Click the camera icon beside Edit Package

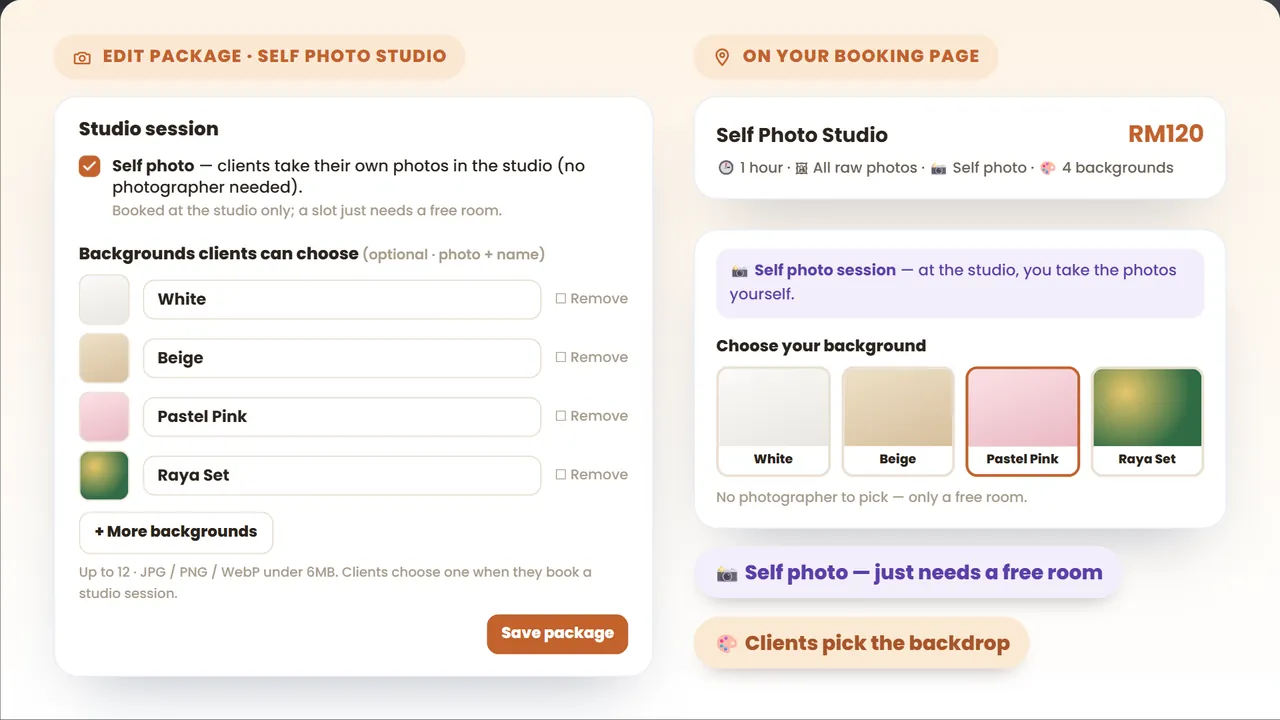pyautogui.click(x=82, y=58)
